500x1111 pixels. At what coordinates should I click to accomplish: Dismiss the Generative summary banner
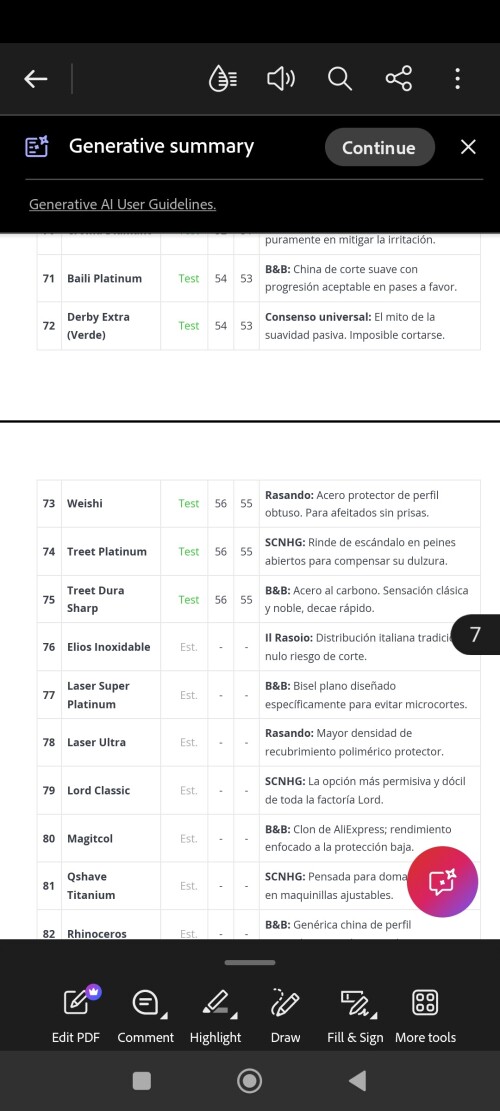(x=468, y=147)
